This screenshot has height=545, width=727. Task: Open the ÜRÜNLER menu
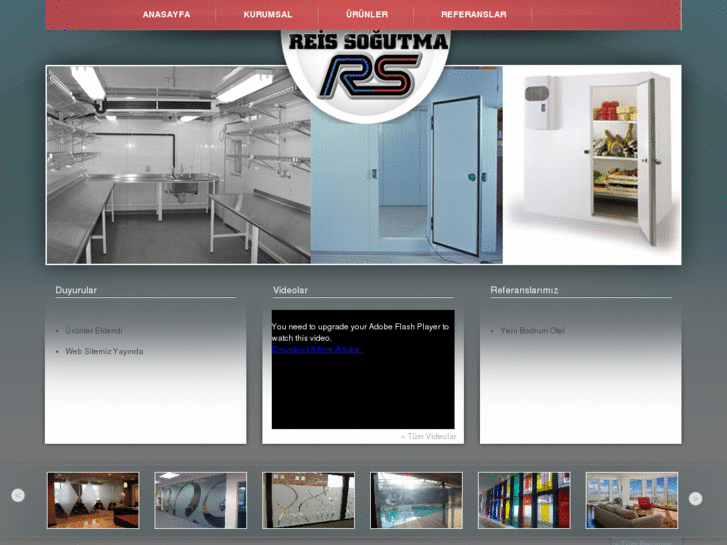click(x=367, y=15)
